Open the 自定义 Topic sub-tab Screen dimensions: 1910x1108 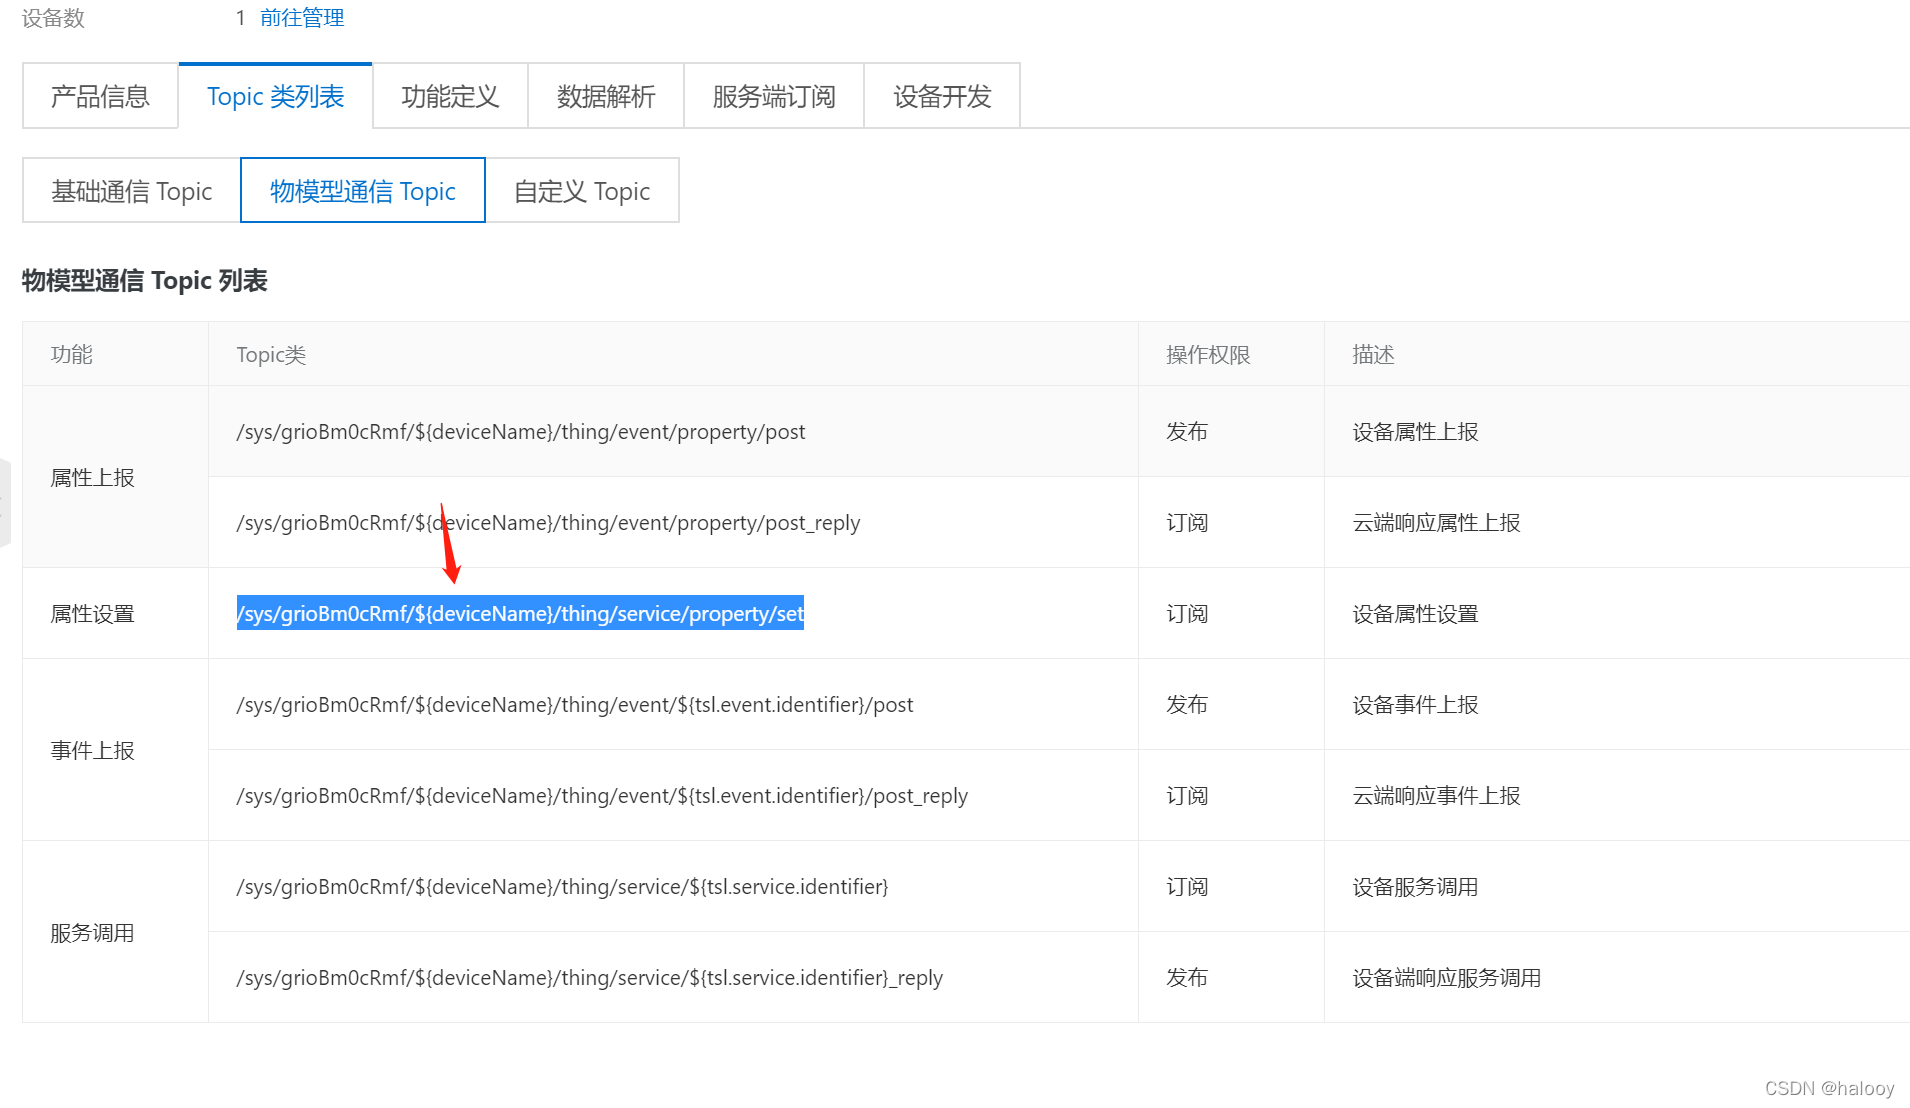click(x=582, y=190)
